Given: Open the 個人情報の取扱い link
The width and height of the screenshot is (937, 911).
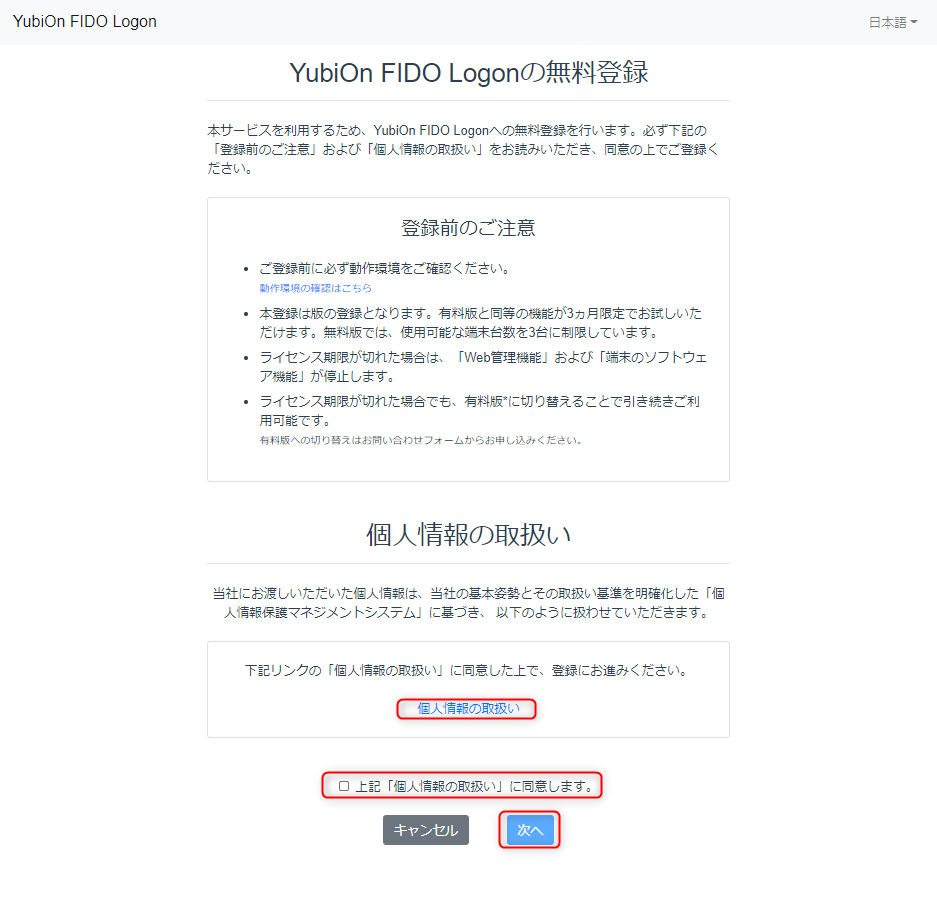Looking at the screenshot, I should [468, 708].
